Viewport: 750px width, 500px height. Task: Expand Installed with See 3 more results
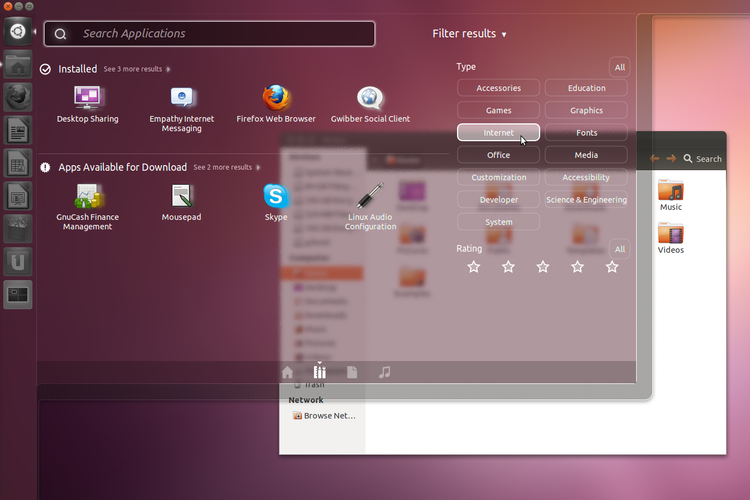tap(136, 70)
